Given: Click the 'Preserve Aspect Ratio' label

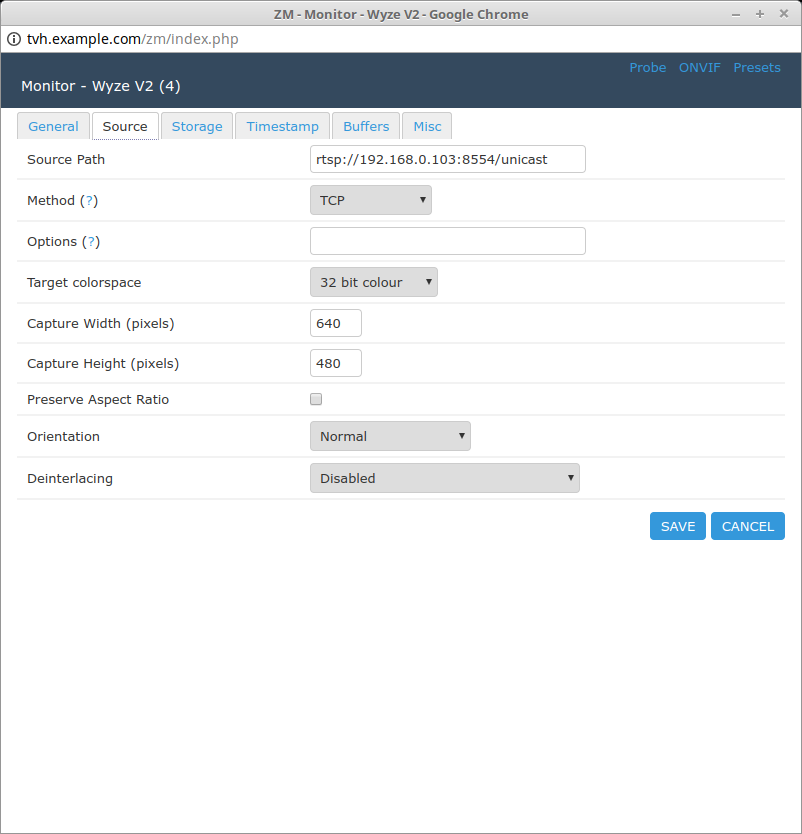Looking at the screenshot, I should click(98, 399).
